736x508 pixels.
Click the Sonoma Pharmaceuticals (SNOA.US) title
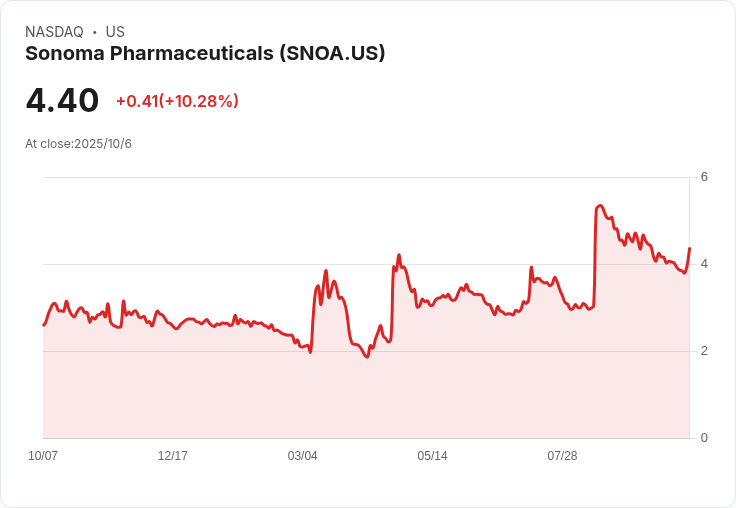click(x=205, y=54)
